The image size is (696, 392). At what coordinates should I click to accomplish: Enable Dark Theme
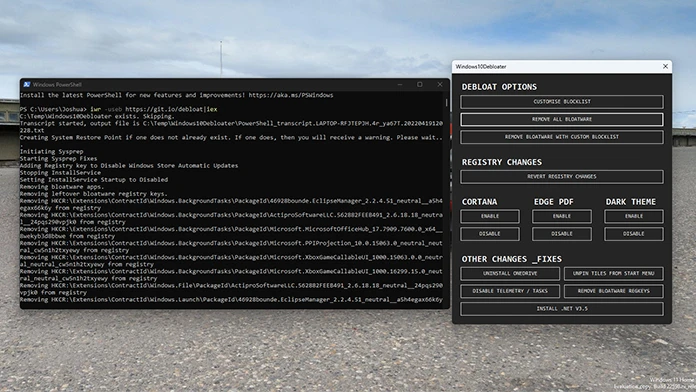pyautogui.click(x=633, y=216)
